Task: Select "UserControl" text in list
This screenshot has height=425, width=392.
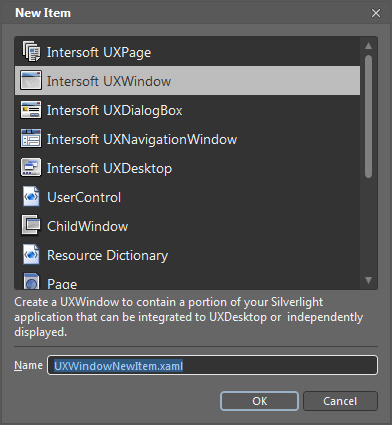Action: pyautogui.click(x=84, y=197)
